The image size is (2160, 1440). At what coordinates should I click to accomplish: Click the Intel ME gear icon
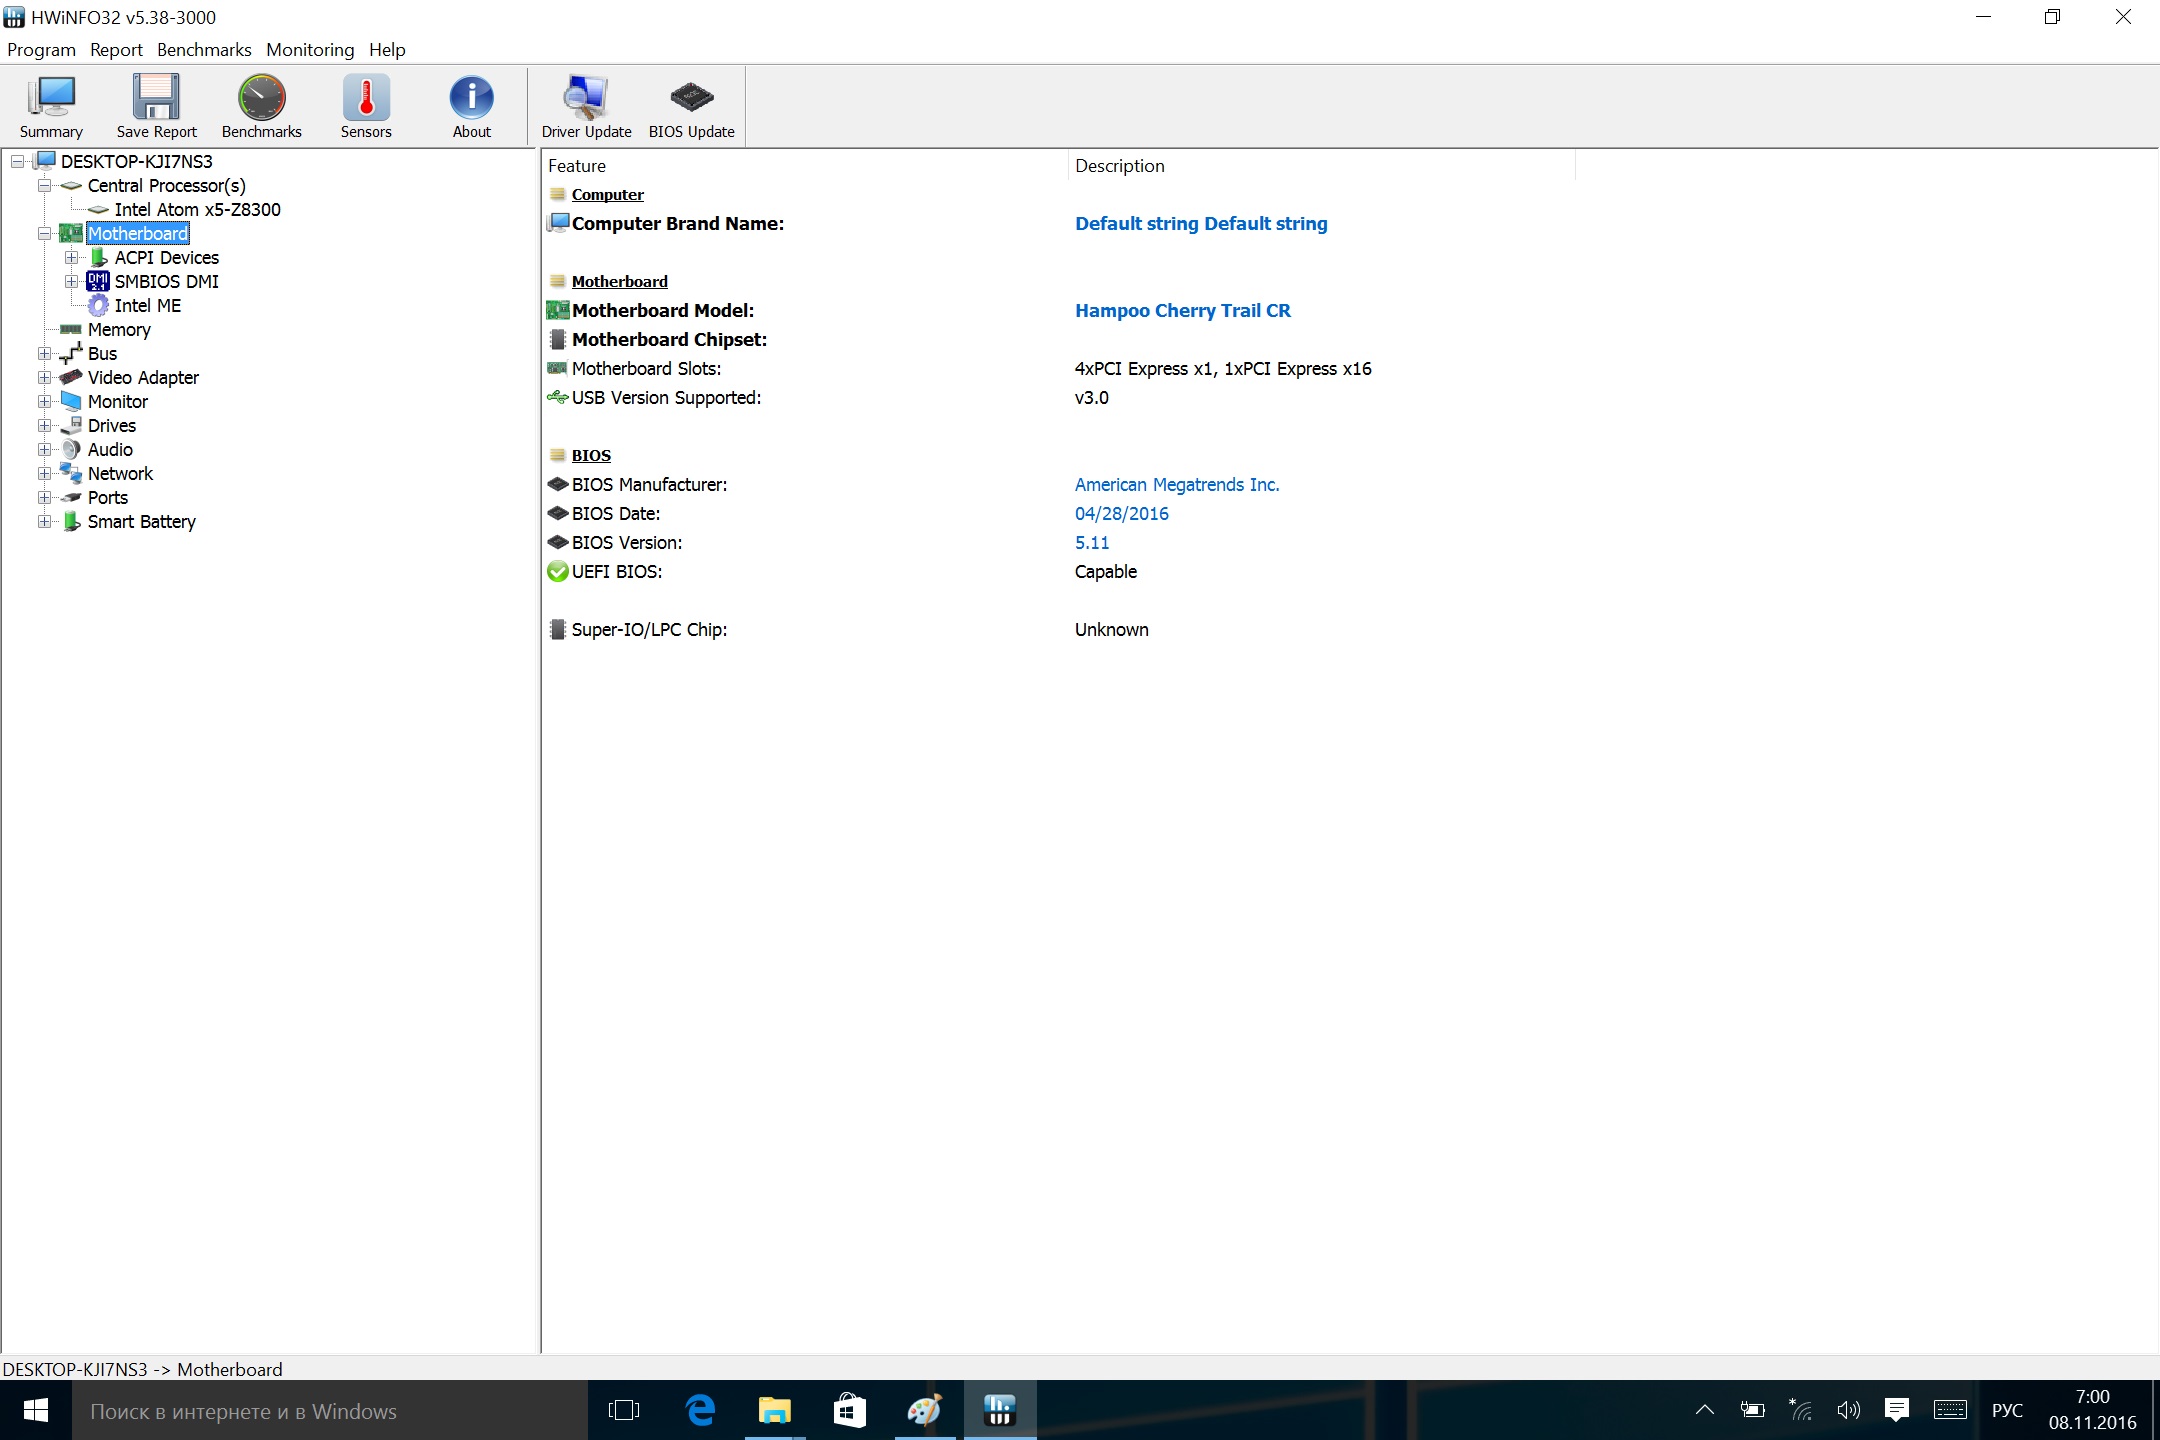(98, 305)
